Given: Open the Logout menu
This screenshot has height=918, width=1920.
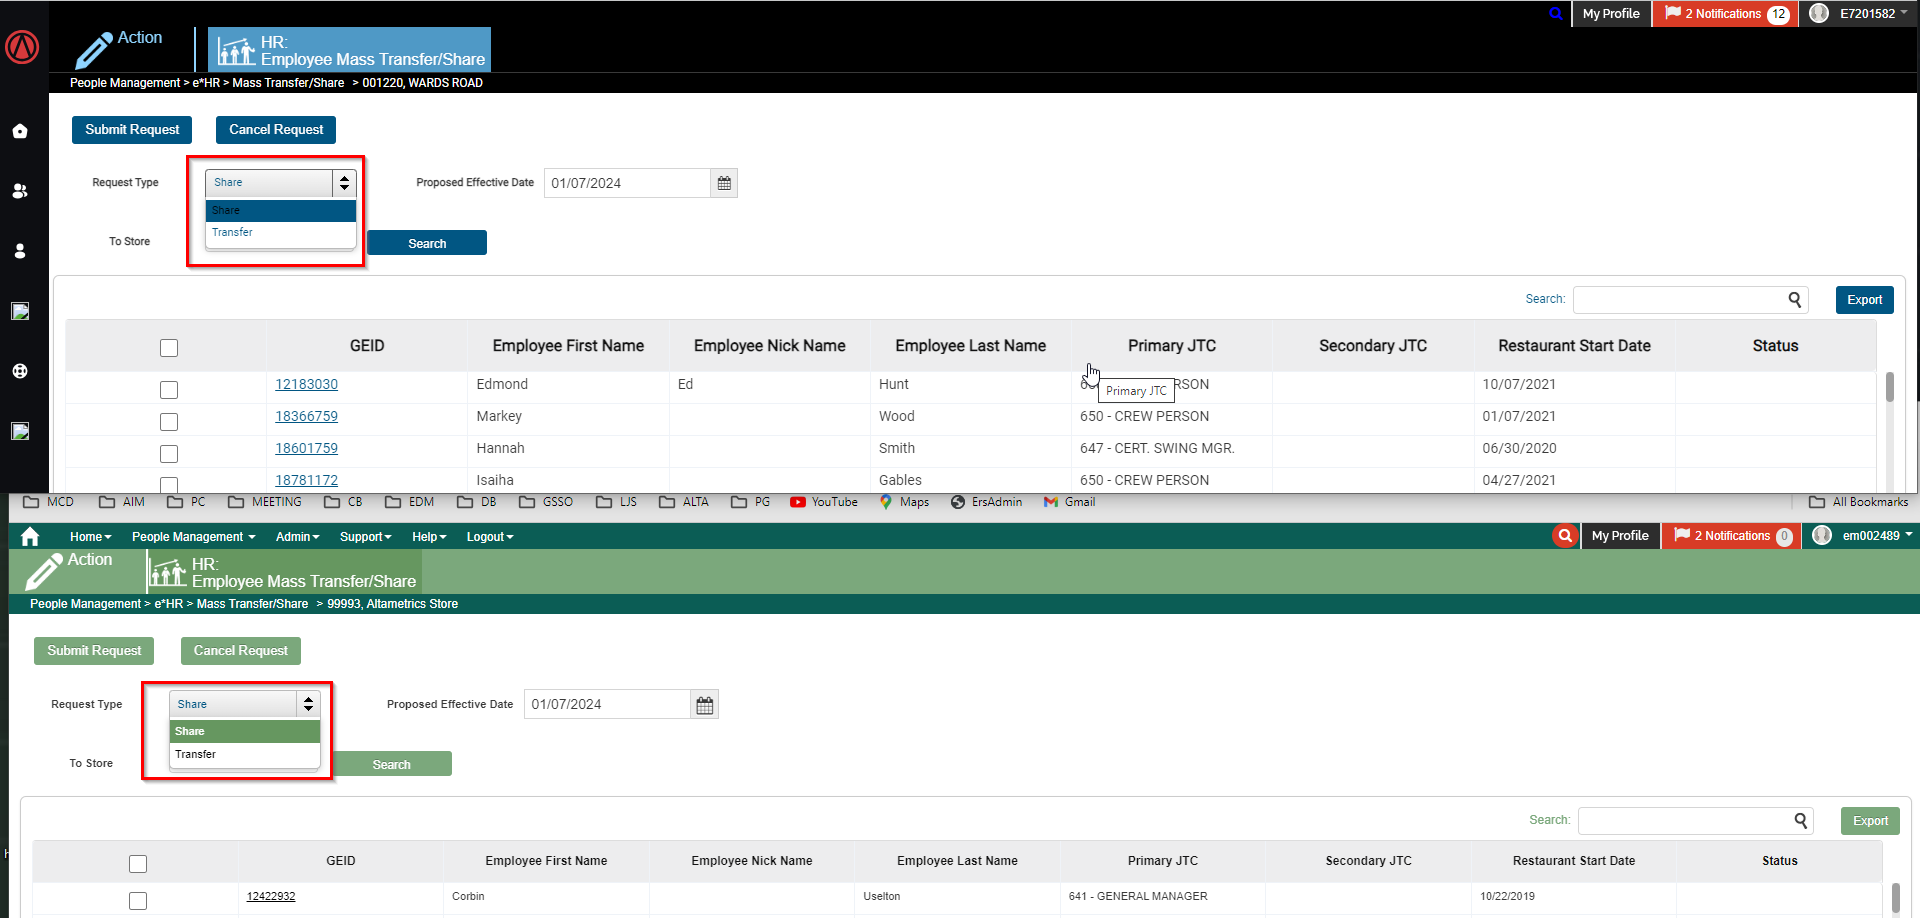Looking at the screenshot, I should (489, 537).
